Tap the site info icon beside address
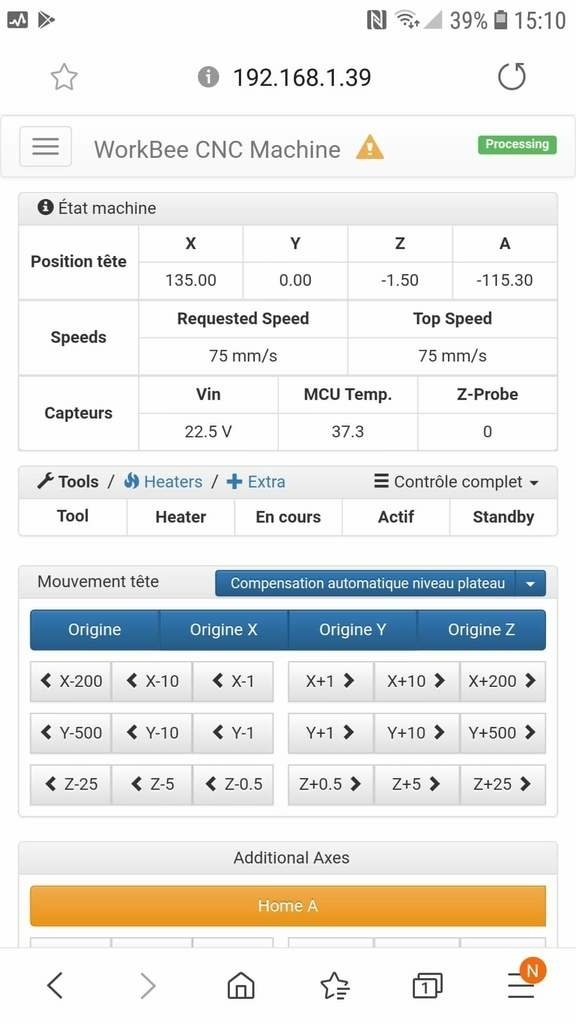The image size is (576, 1024). [x=208, y=78]
